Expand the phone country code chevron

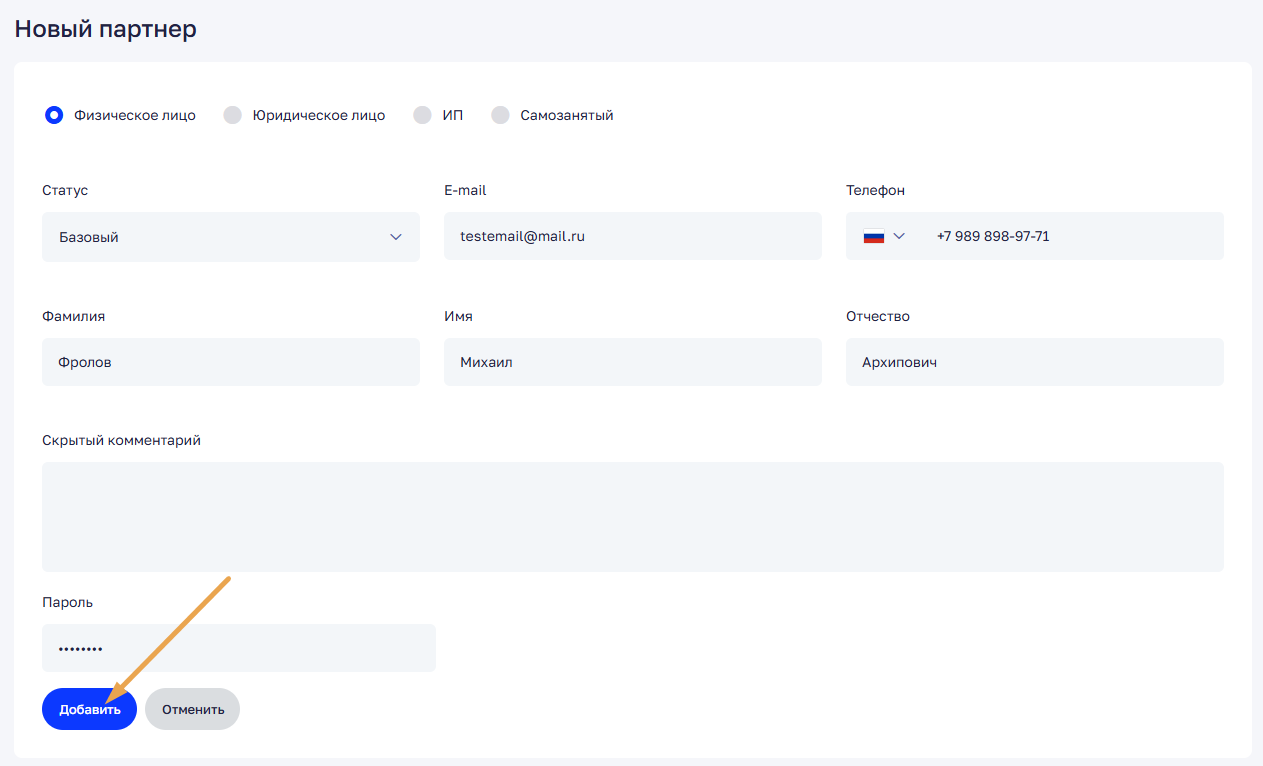899,237
